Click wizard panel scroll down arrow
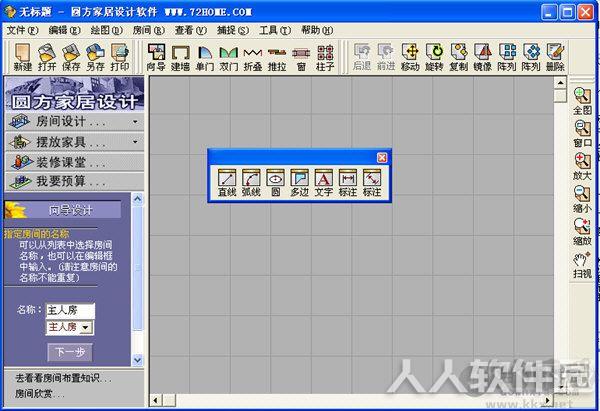Viewport: 600px width, 411px height. click(137, 360)
